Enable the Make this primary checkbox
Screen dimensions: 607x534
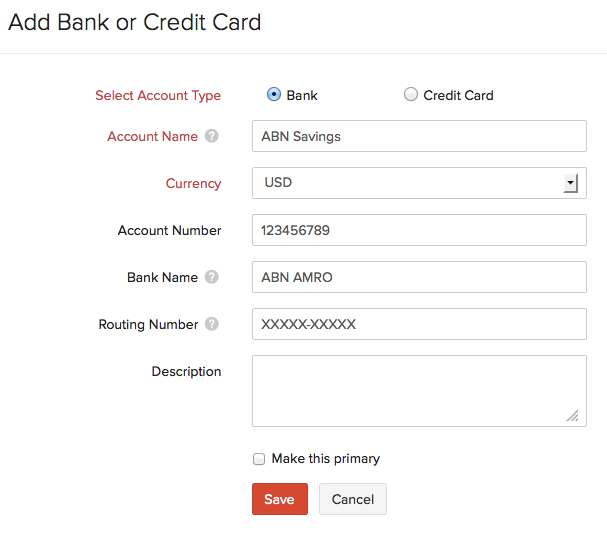coord(259,459)
